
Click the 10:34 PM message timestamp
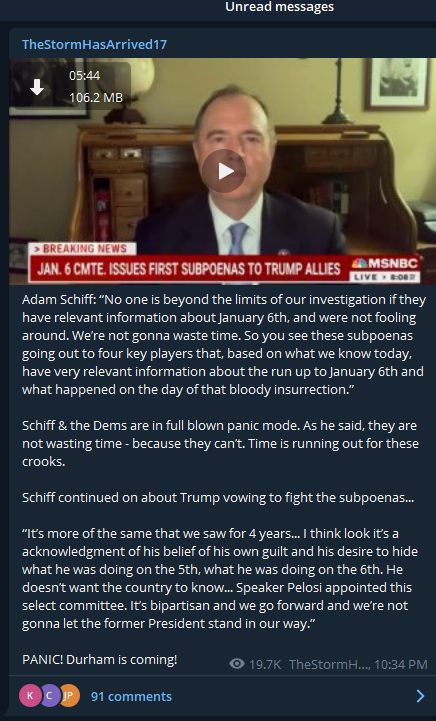coord(401,664)
